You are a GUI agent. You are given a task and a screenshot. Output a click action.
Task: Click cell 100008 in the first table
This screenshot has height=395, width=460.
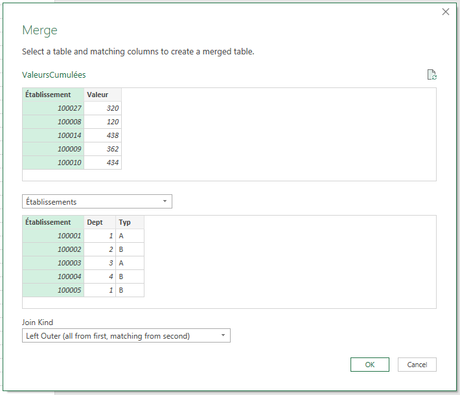[53, 122]
